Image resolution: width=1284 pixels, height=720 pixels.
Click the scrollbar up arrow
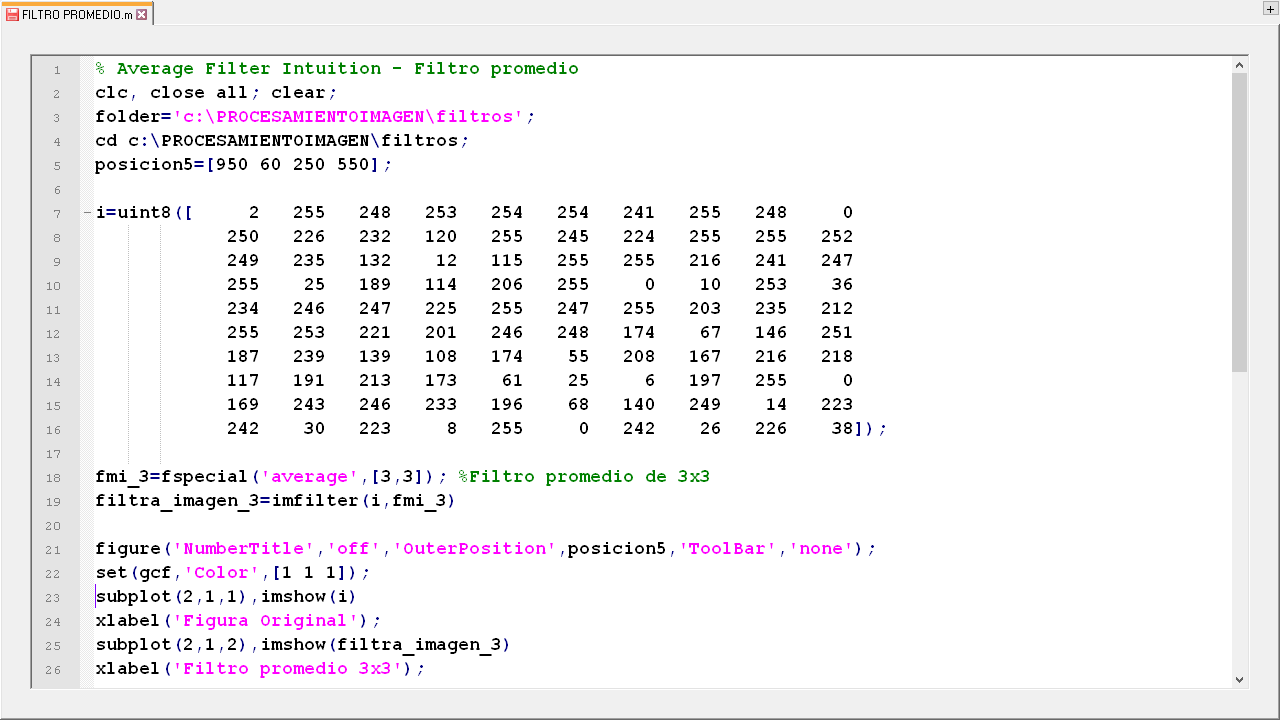click(x=1240, y=65)
